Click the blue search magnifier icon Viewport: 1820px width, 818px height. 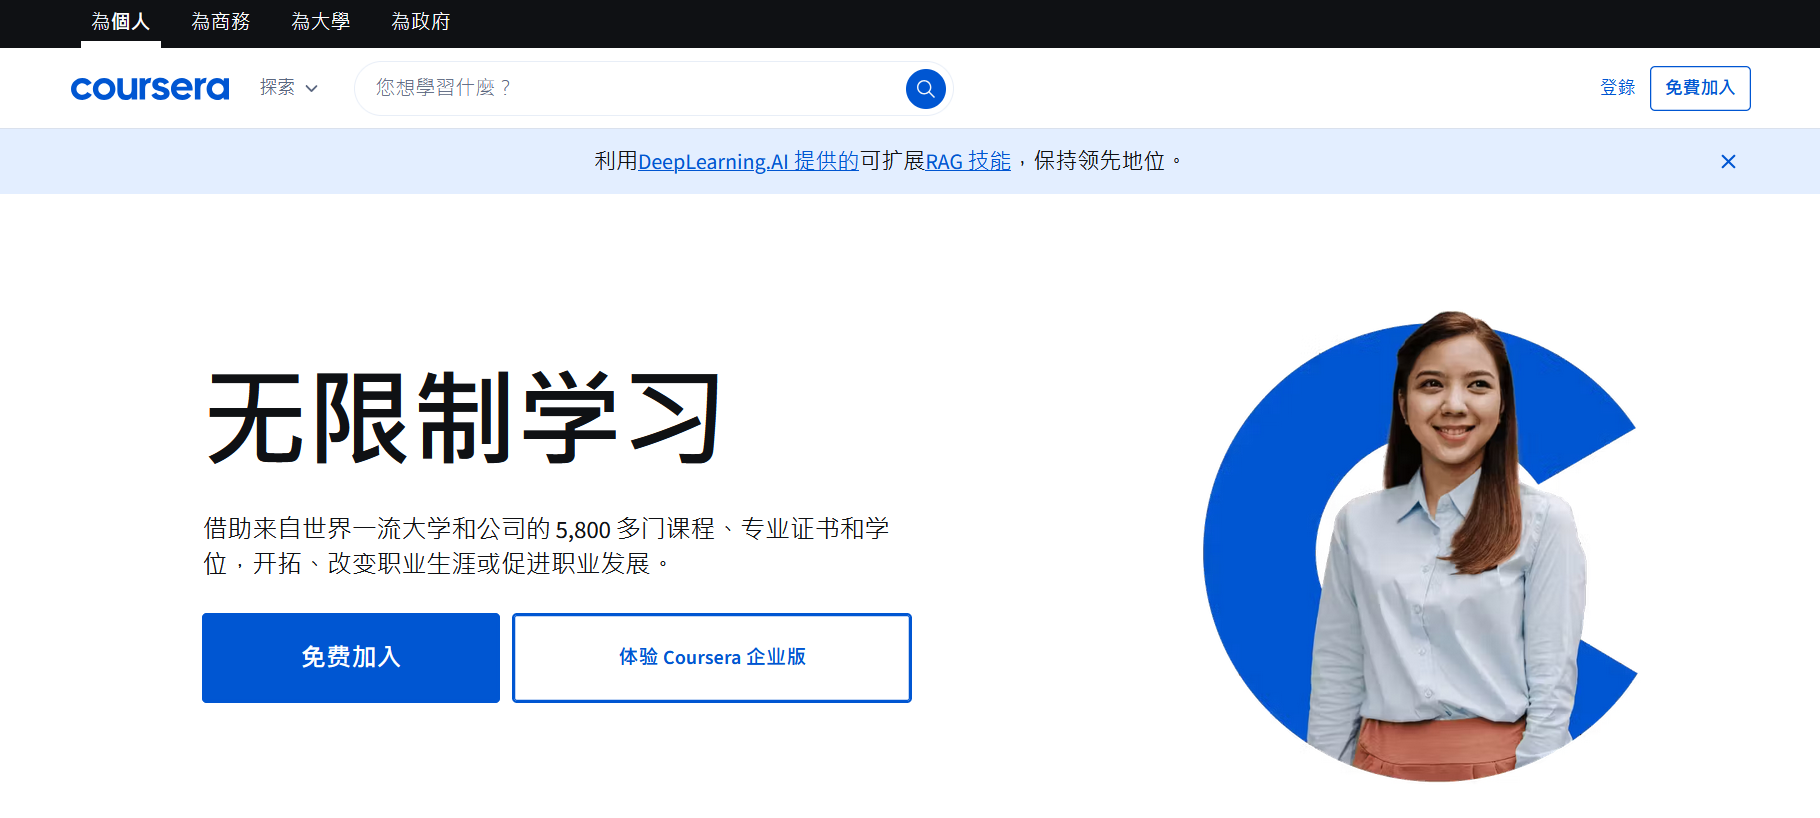[926, 89]
